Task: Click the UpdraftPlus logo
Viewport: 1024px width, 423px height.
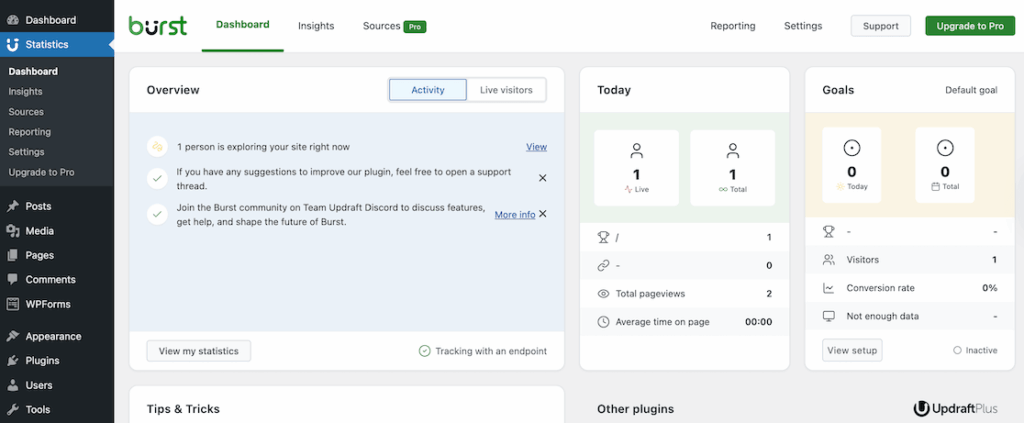Action: pyautogui.click(x=955, y=409)
